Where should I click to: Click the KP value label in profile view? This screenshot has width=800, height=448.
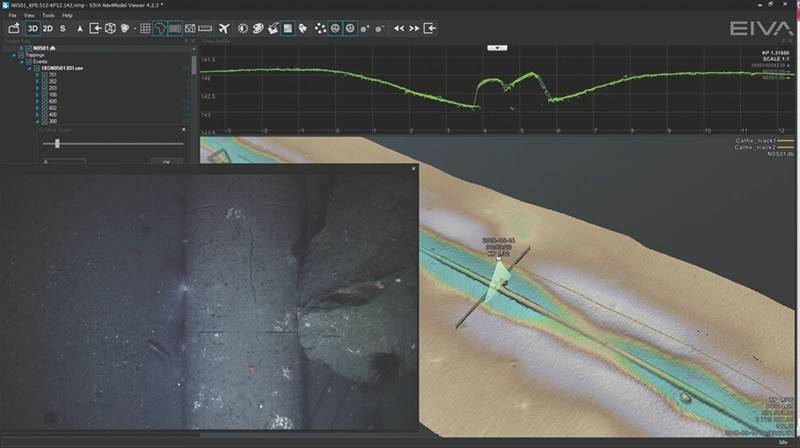[775, 53]
